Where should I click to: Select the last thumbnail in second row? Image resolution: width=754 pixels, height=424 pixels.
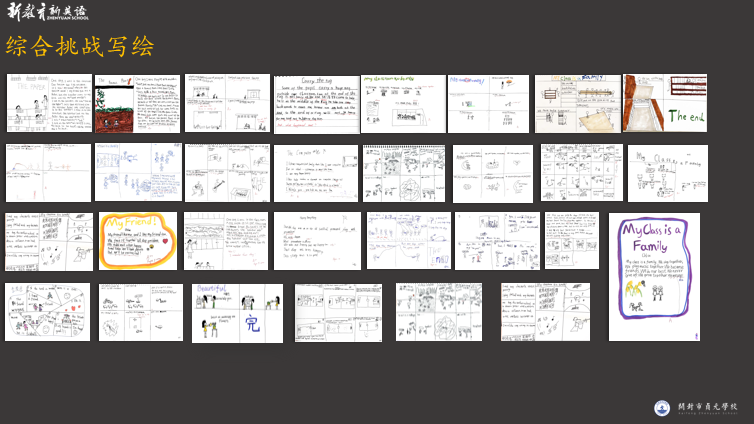point(667,173)
